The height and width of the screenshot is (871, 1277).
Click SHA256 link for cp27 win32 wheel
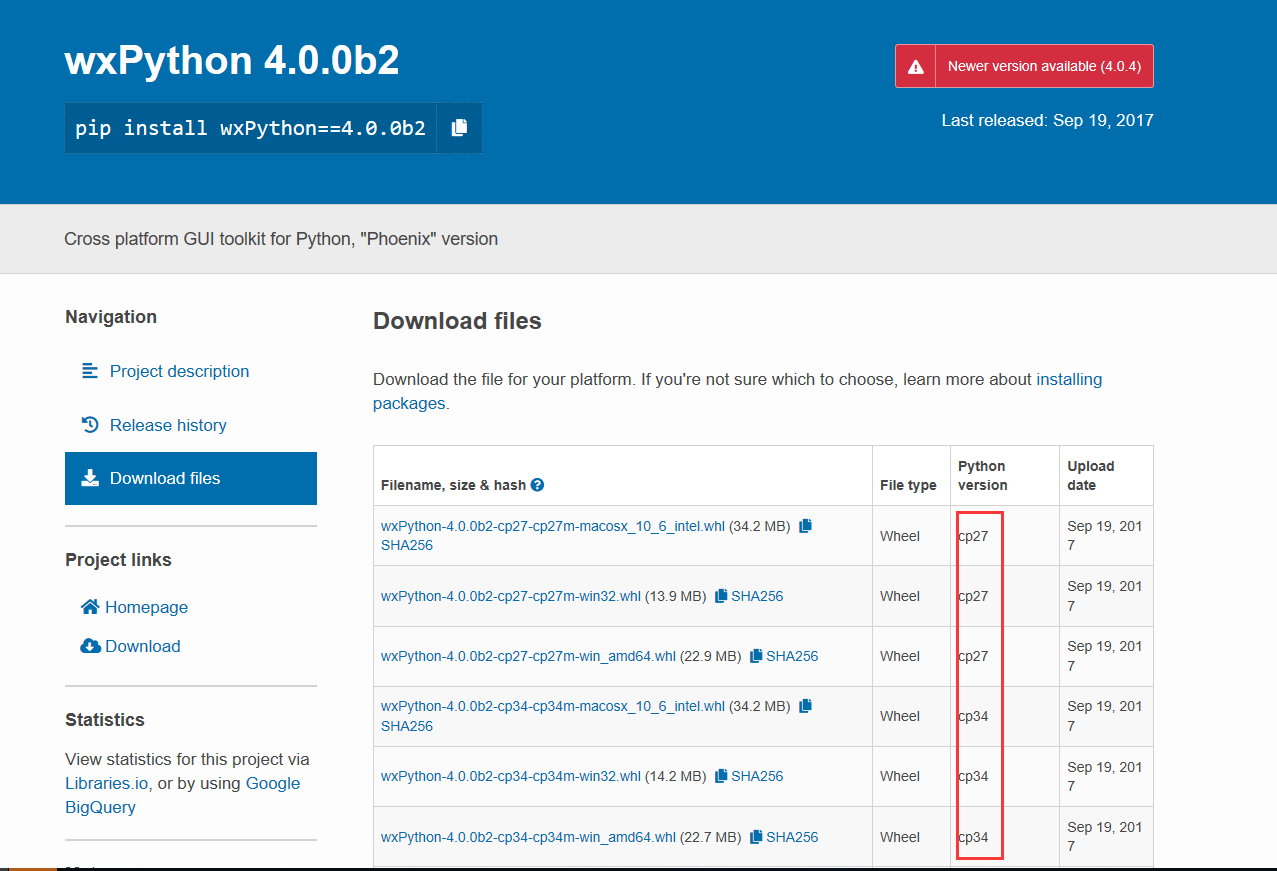click(757, 596)
